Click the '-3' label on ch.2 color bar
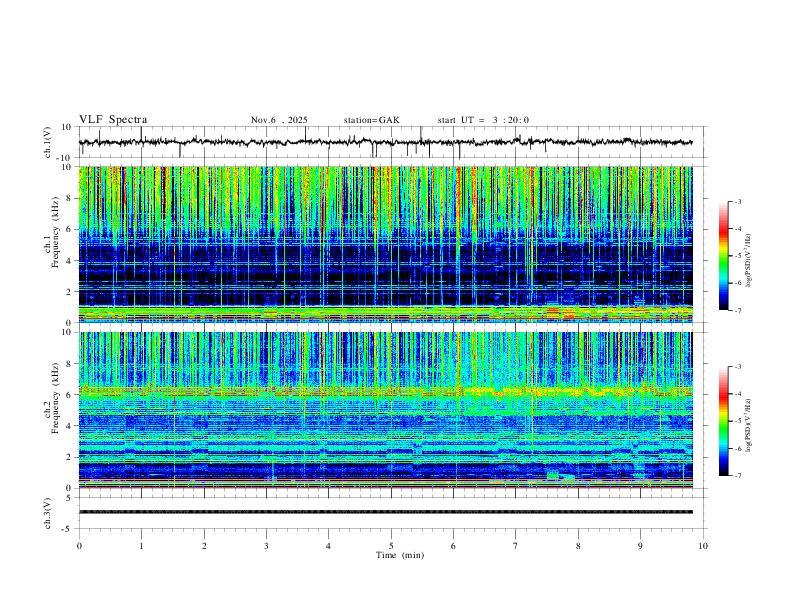 point(738,367)
